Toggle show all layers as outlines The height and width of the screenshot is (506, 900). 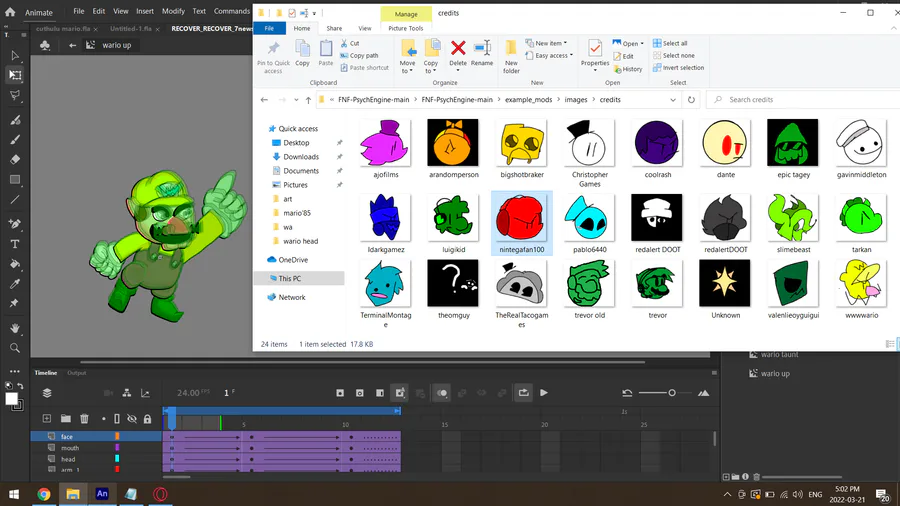coord(117,419)
